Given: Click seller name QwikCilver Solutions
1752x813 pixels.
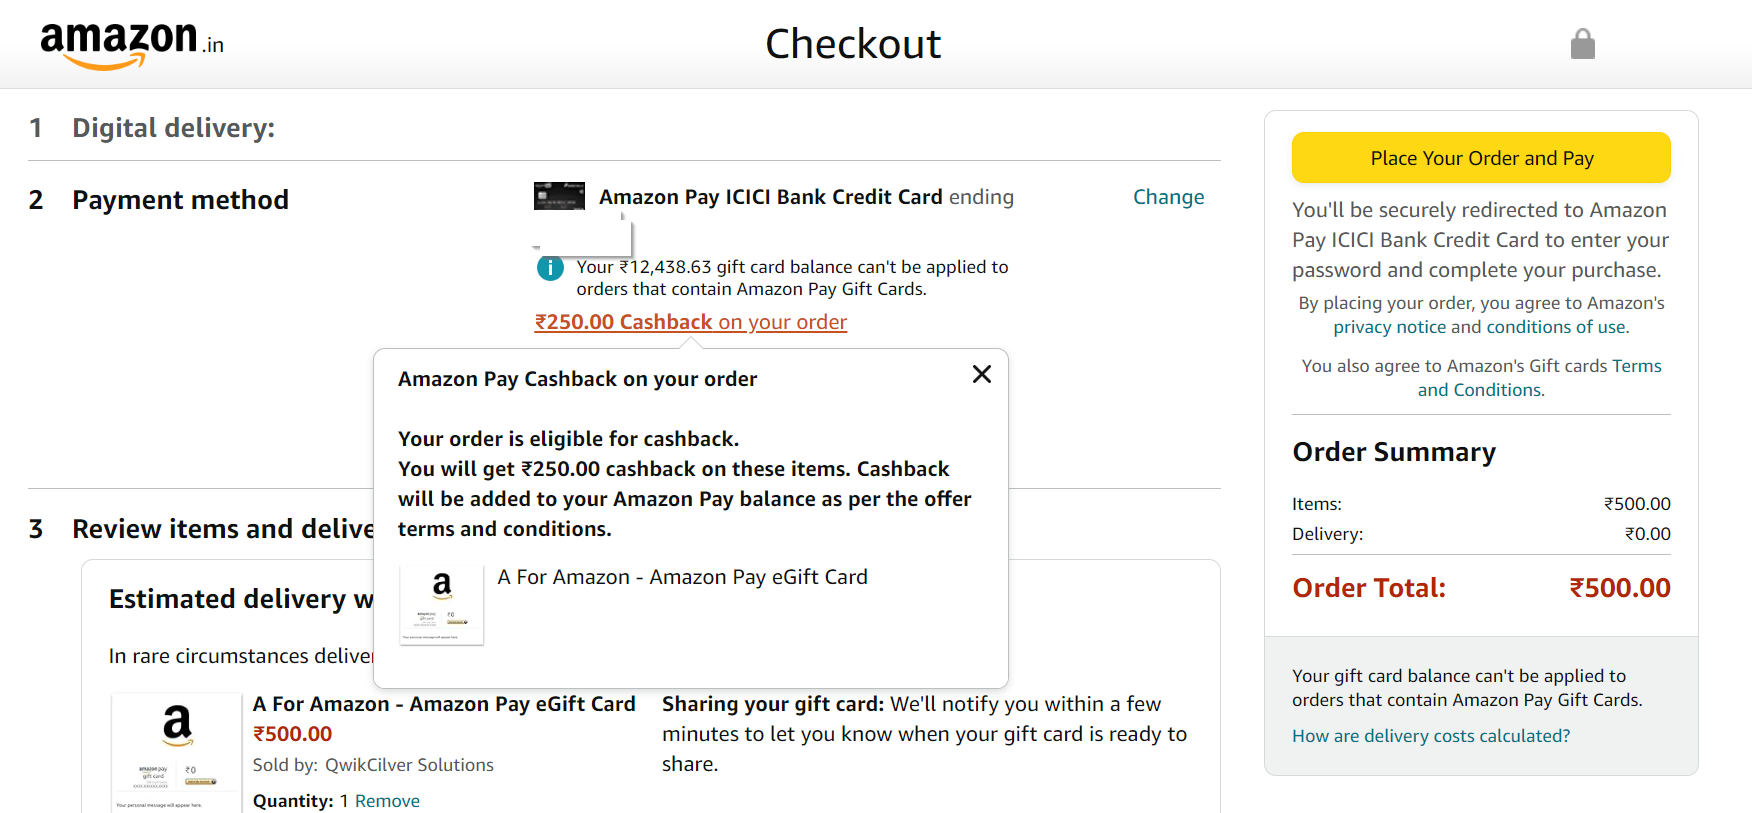Looking at the screenshot, I should click(x=409, y=764).
